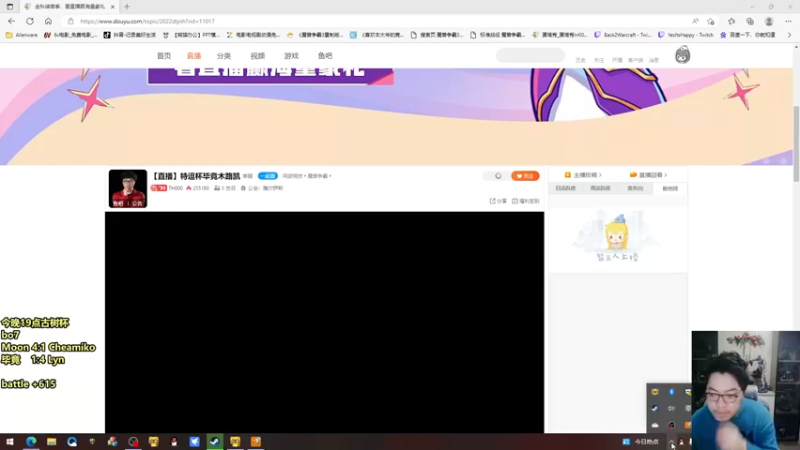Image resolution: width=800 pixels, height=450 pixels.
Task: Open the QQ penguin taskbar icon
Action: [x=174, y=442]
